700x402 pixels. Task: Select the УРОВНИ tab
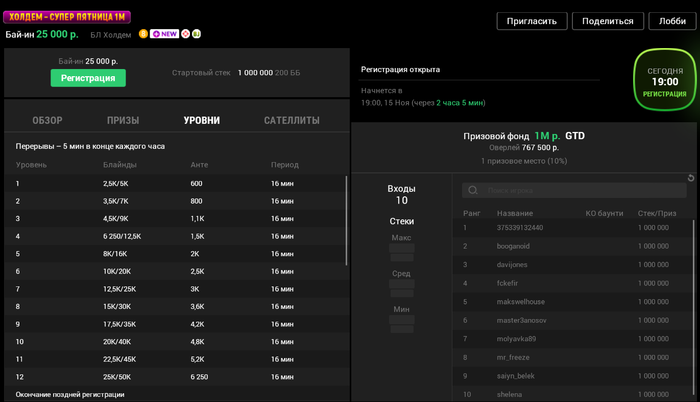(202, 121)
